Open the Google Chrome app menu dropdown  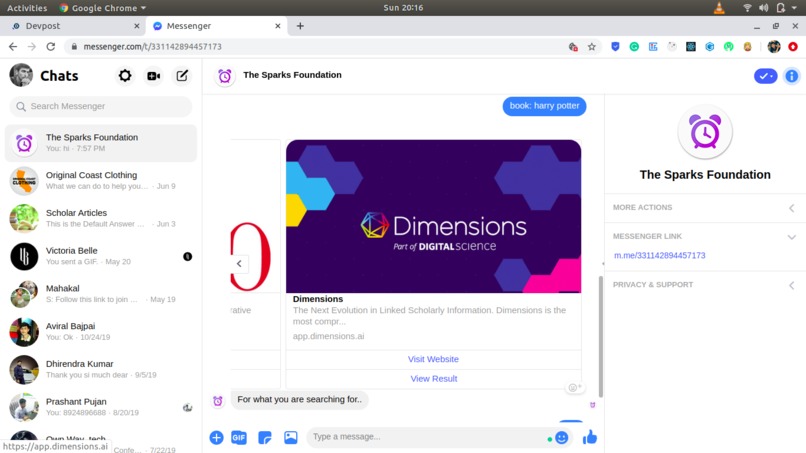pos(103,8)
